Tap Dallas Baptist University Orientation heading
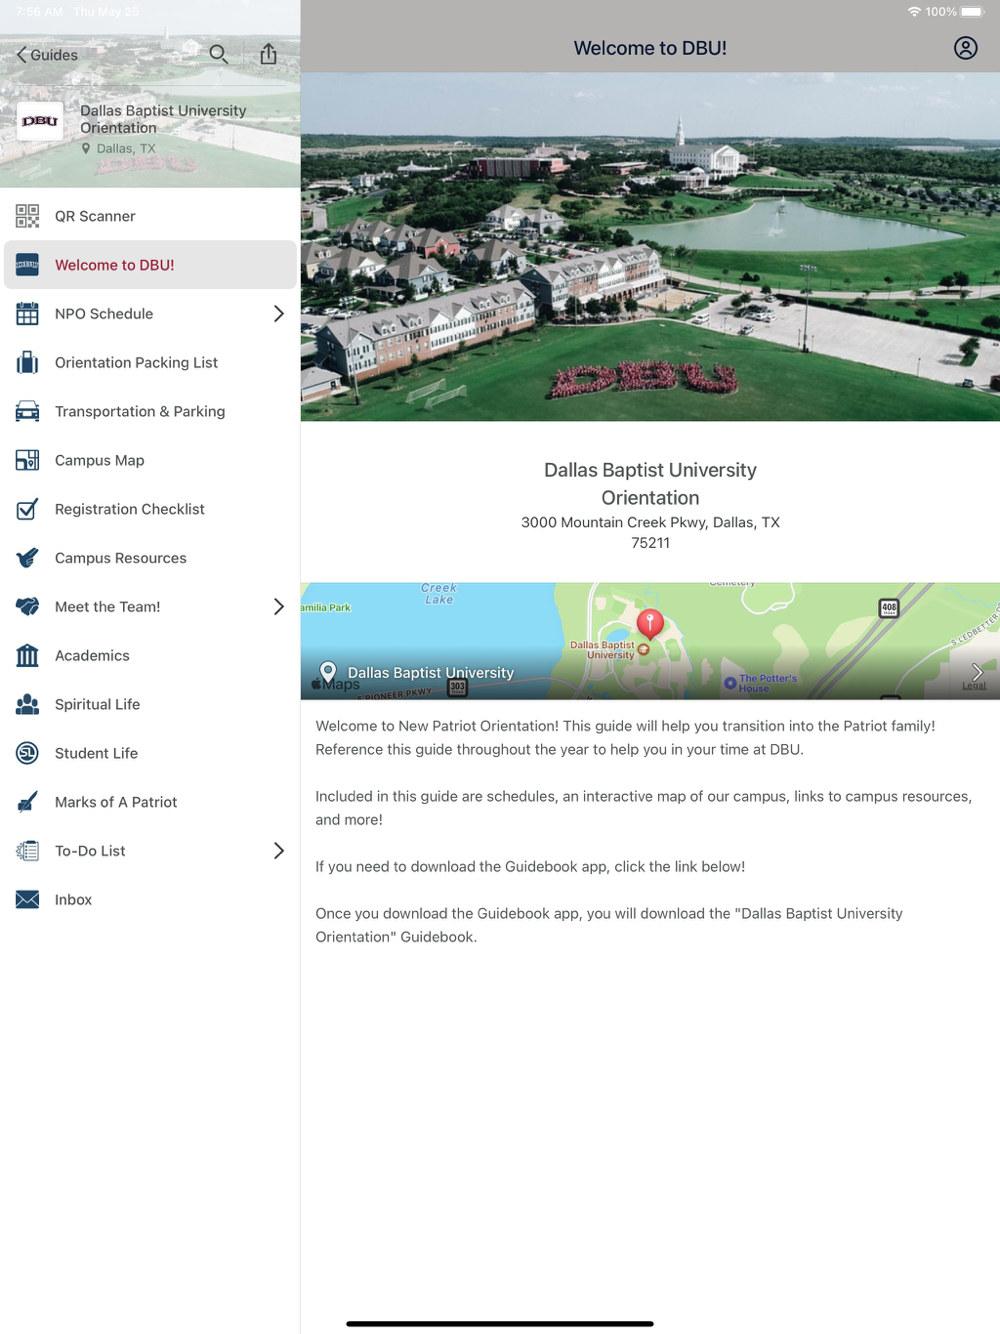Screen dimensions: 1000x1334 (650, 484)
